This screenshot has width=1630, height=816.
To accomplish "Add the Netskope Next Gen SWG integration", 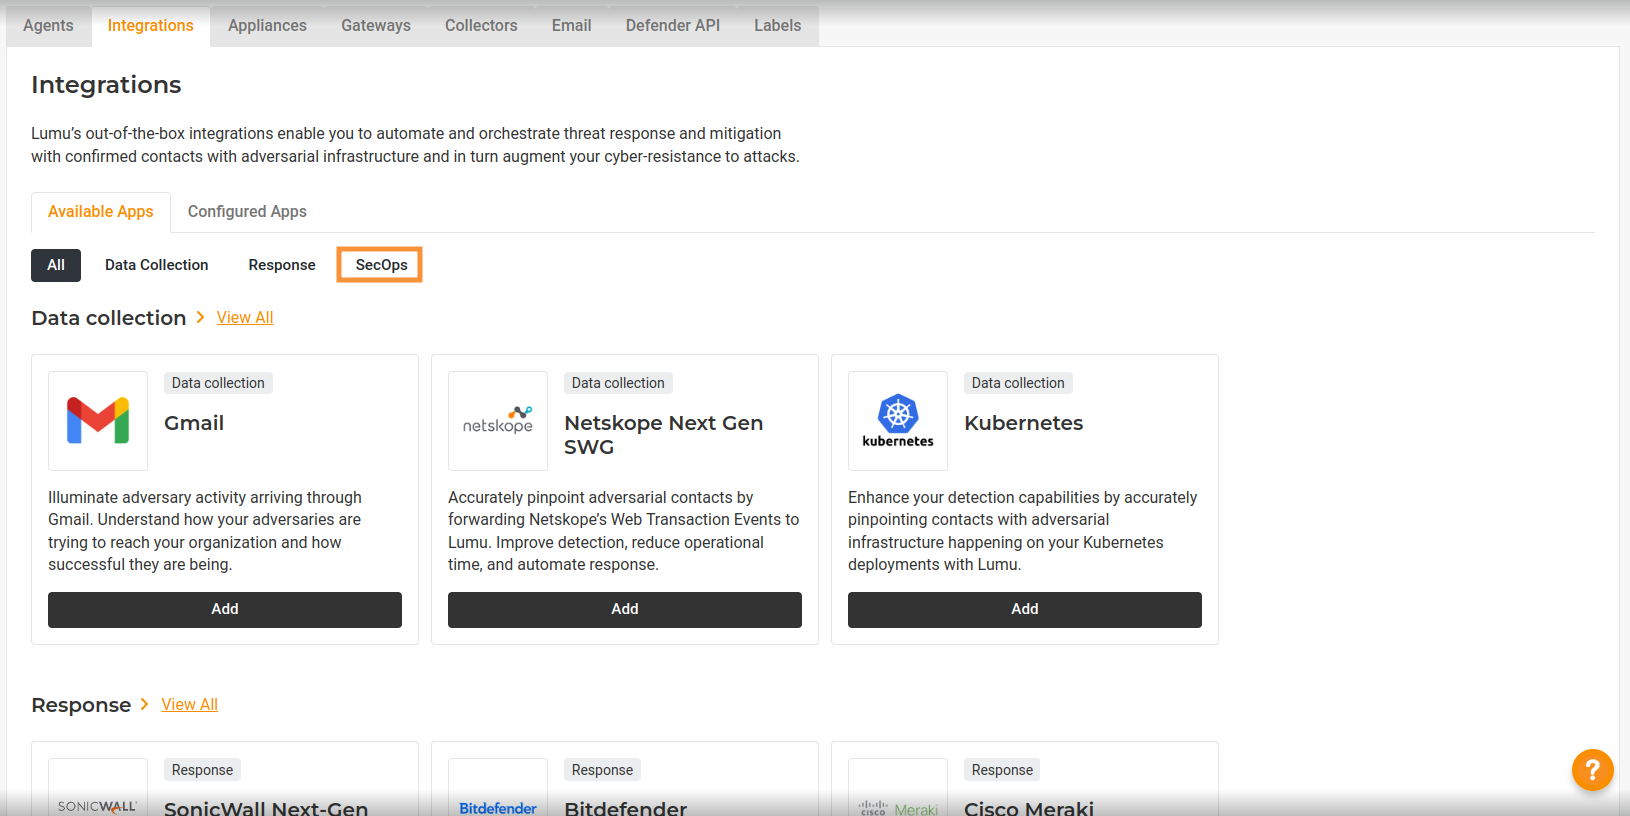I will pyautogui.click(x=625, y=609).
